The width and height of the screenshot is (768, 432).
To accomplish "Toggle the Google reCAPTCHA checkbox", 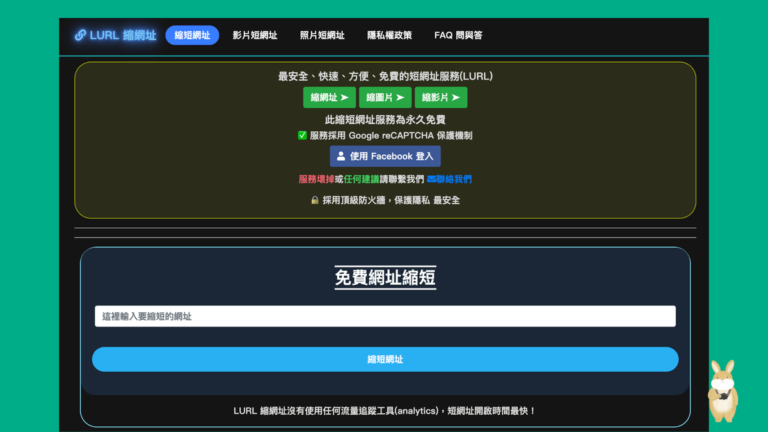I will point(302,135).
